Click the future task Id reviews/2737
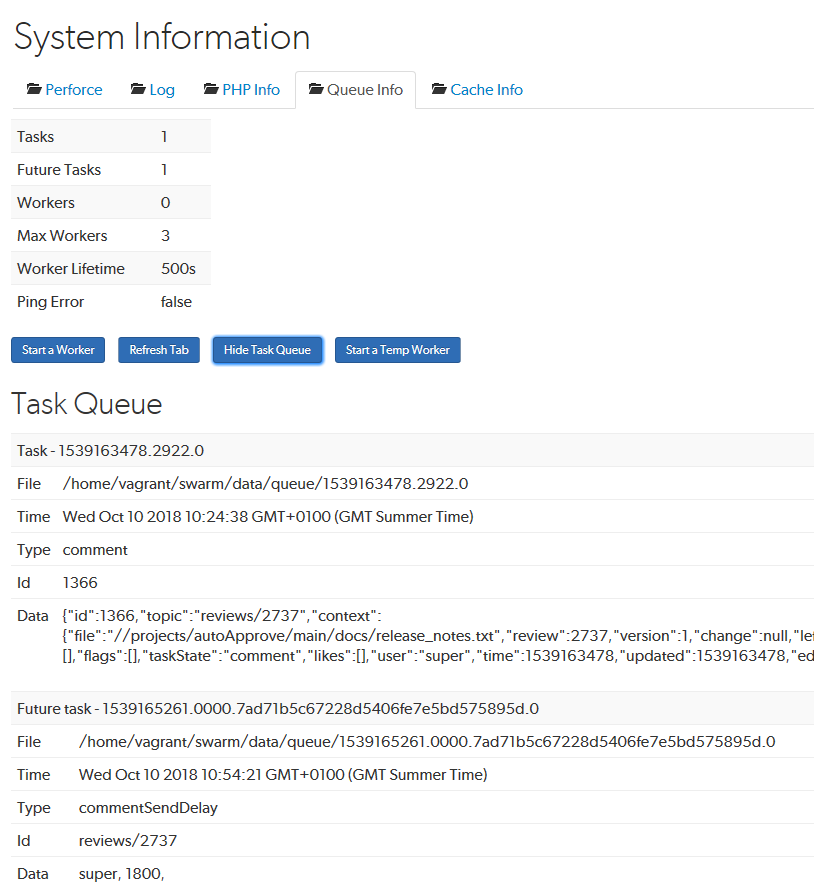814x892 pixels. click(x=127, y=841)
